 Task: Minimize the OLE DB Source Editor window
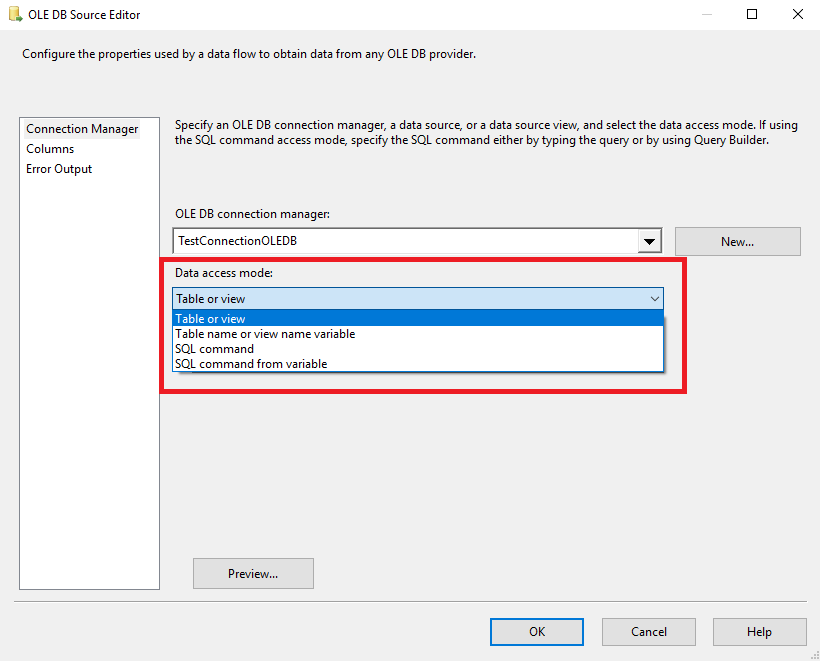[x=706, y=14]
